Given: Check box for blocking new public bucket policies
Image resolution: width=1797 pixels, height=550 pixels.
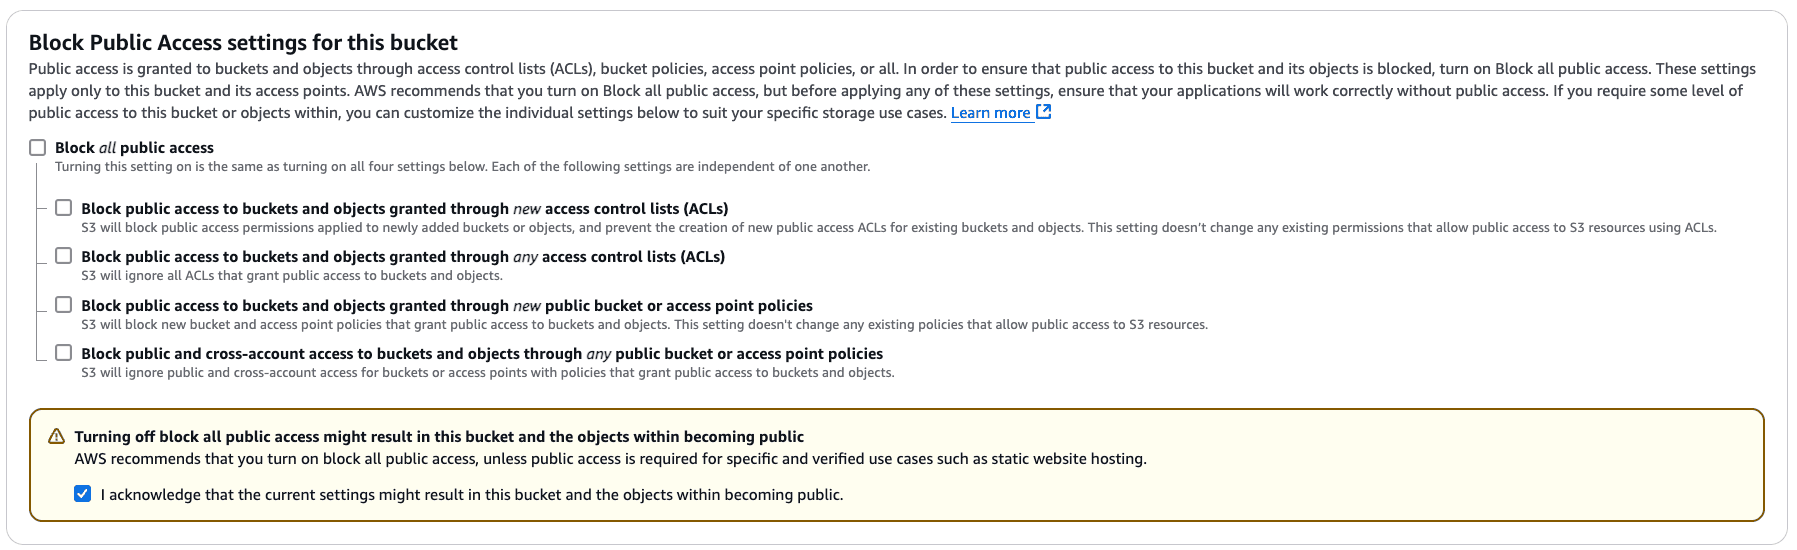Looking at the screenshot, I should tap(64, 305).
